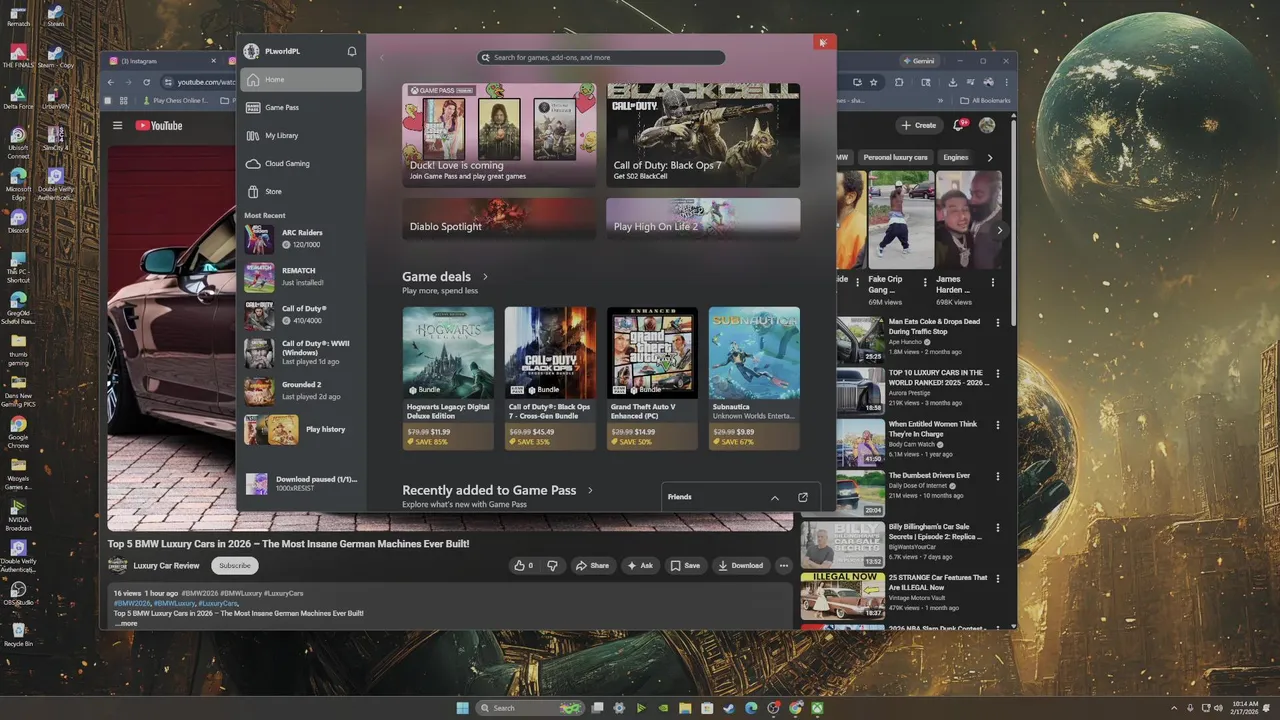Open Call of Duty: WWII (Windows) entry

point(301,352)
